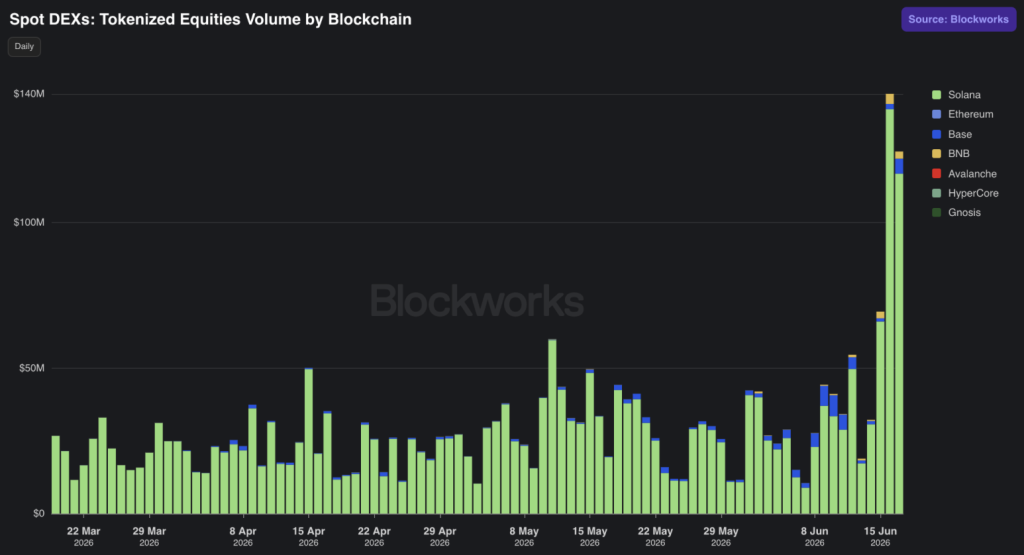Click the HyperCore legend swatch
This screenshot has height=555, width=1024.
[x=936, y=193]
